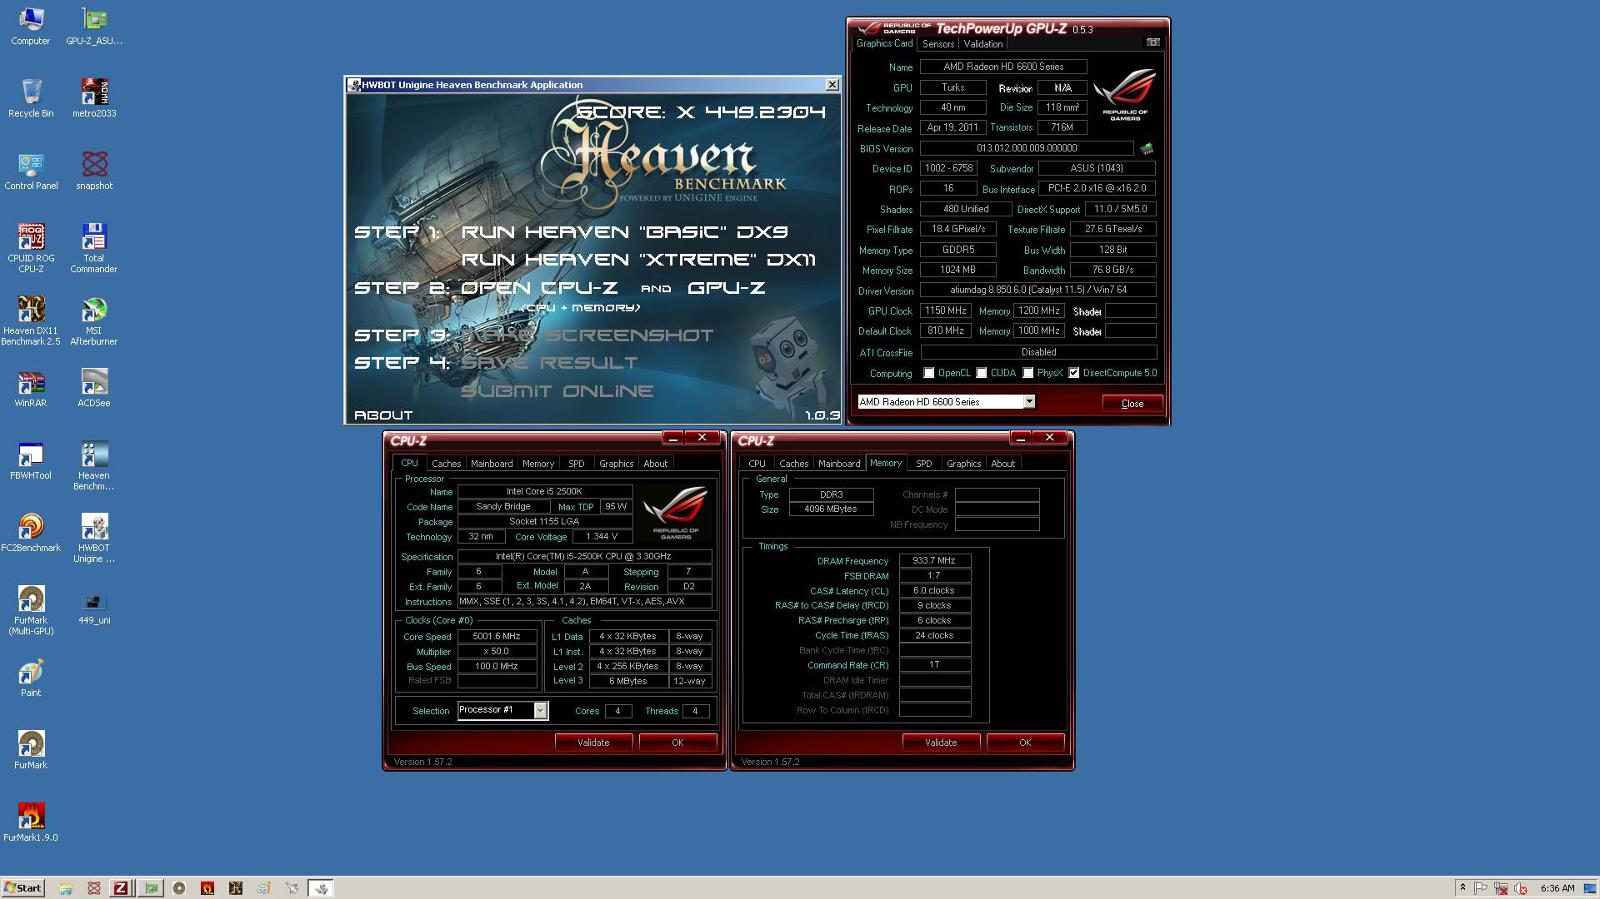
Task: Click OK in CPU-Z memory timings window
Action: click(1025, 742)
